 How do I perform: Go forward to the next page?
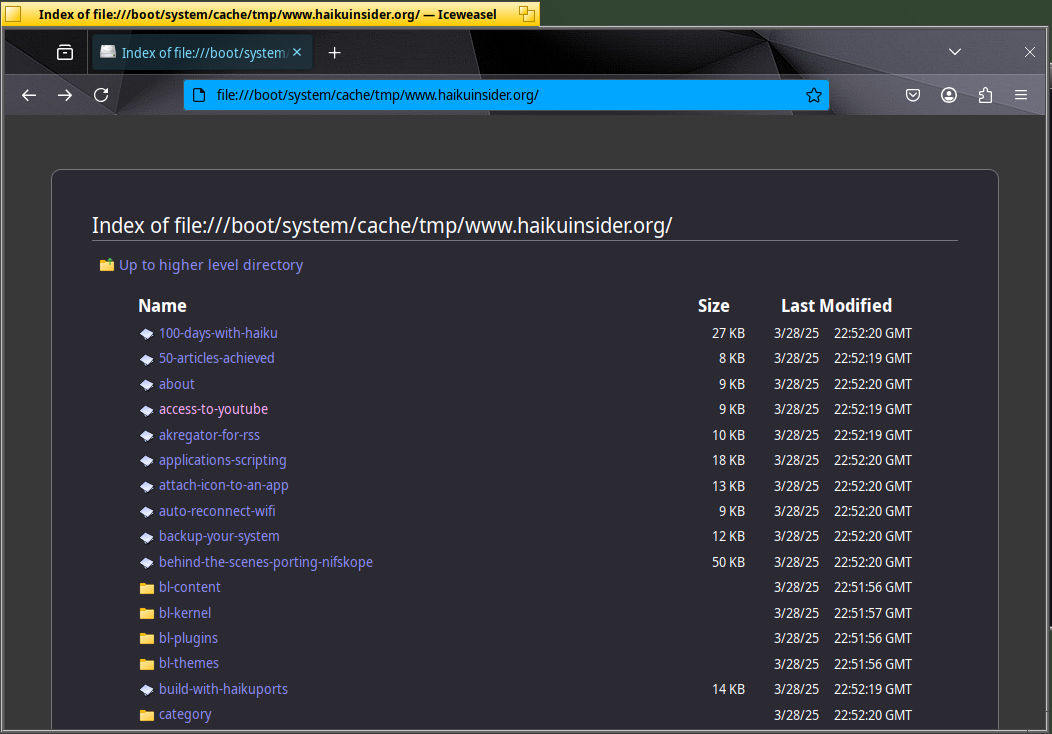click(65, 95)
